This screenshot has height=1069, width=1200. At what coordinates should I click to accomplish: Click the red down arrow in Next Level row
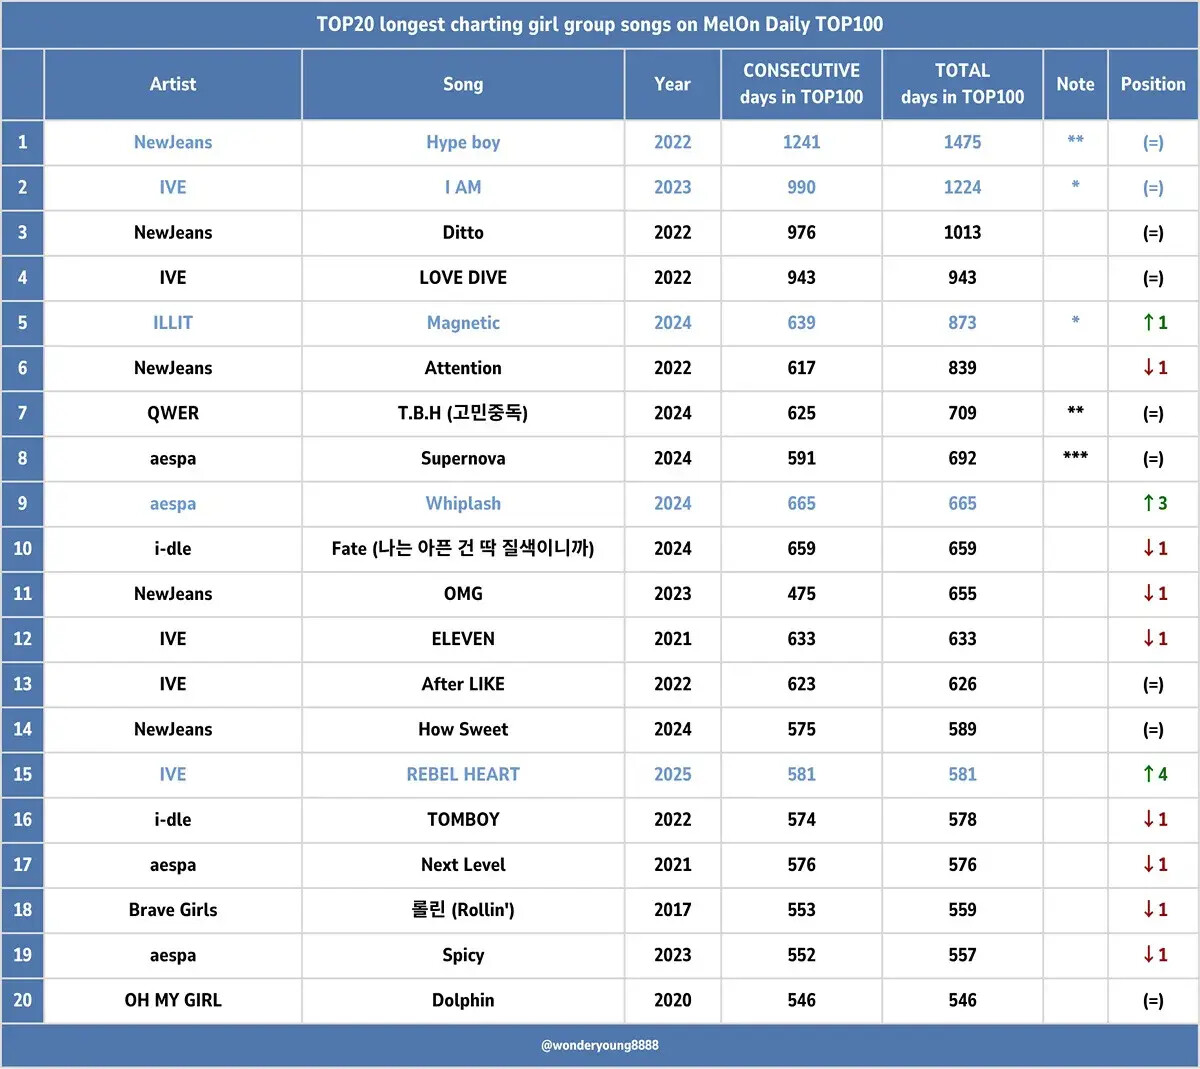click(1149, 864)
